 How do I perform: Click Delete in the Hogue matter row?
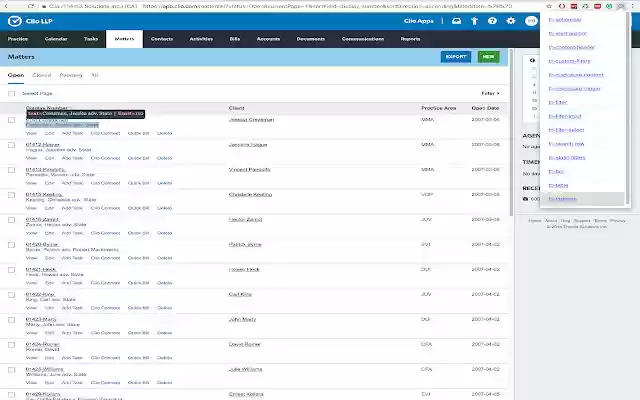164,158
